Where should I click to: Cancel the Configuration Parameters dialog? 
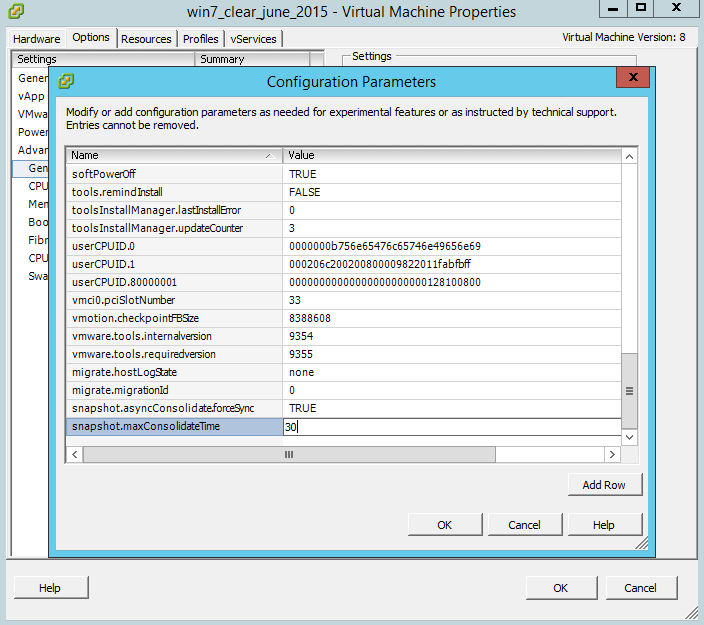[524, 525]
